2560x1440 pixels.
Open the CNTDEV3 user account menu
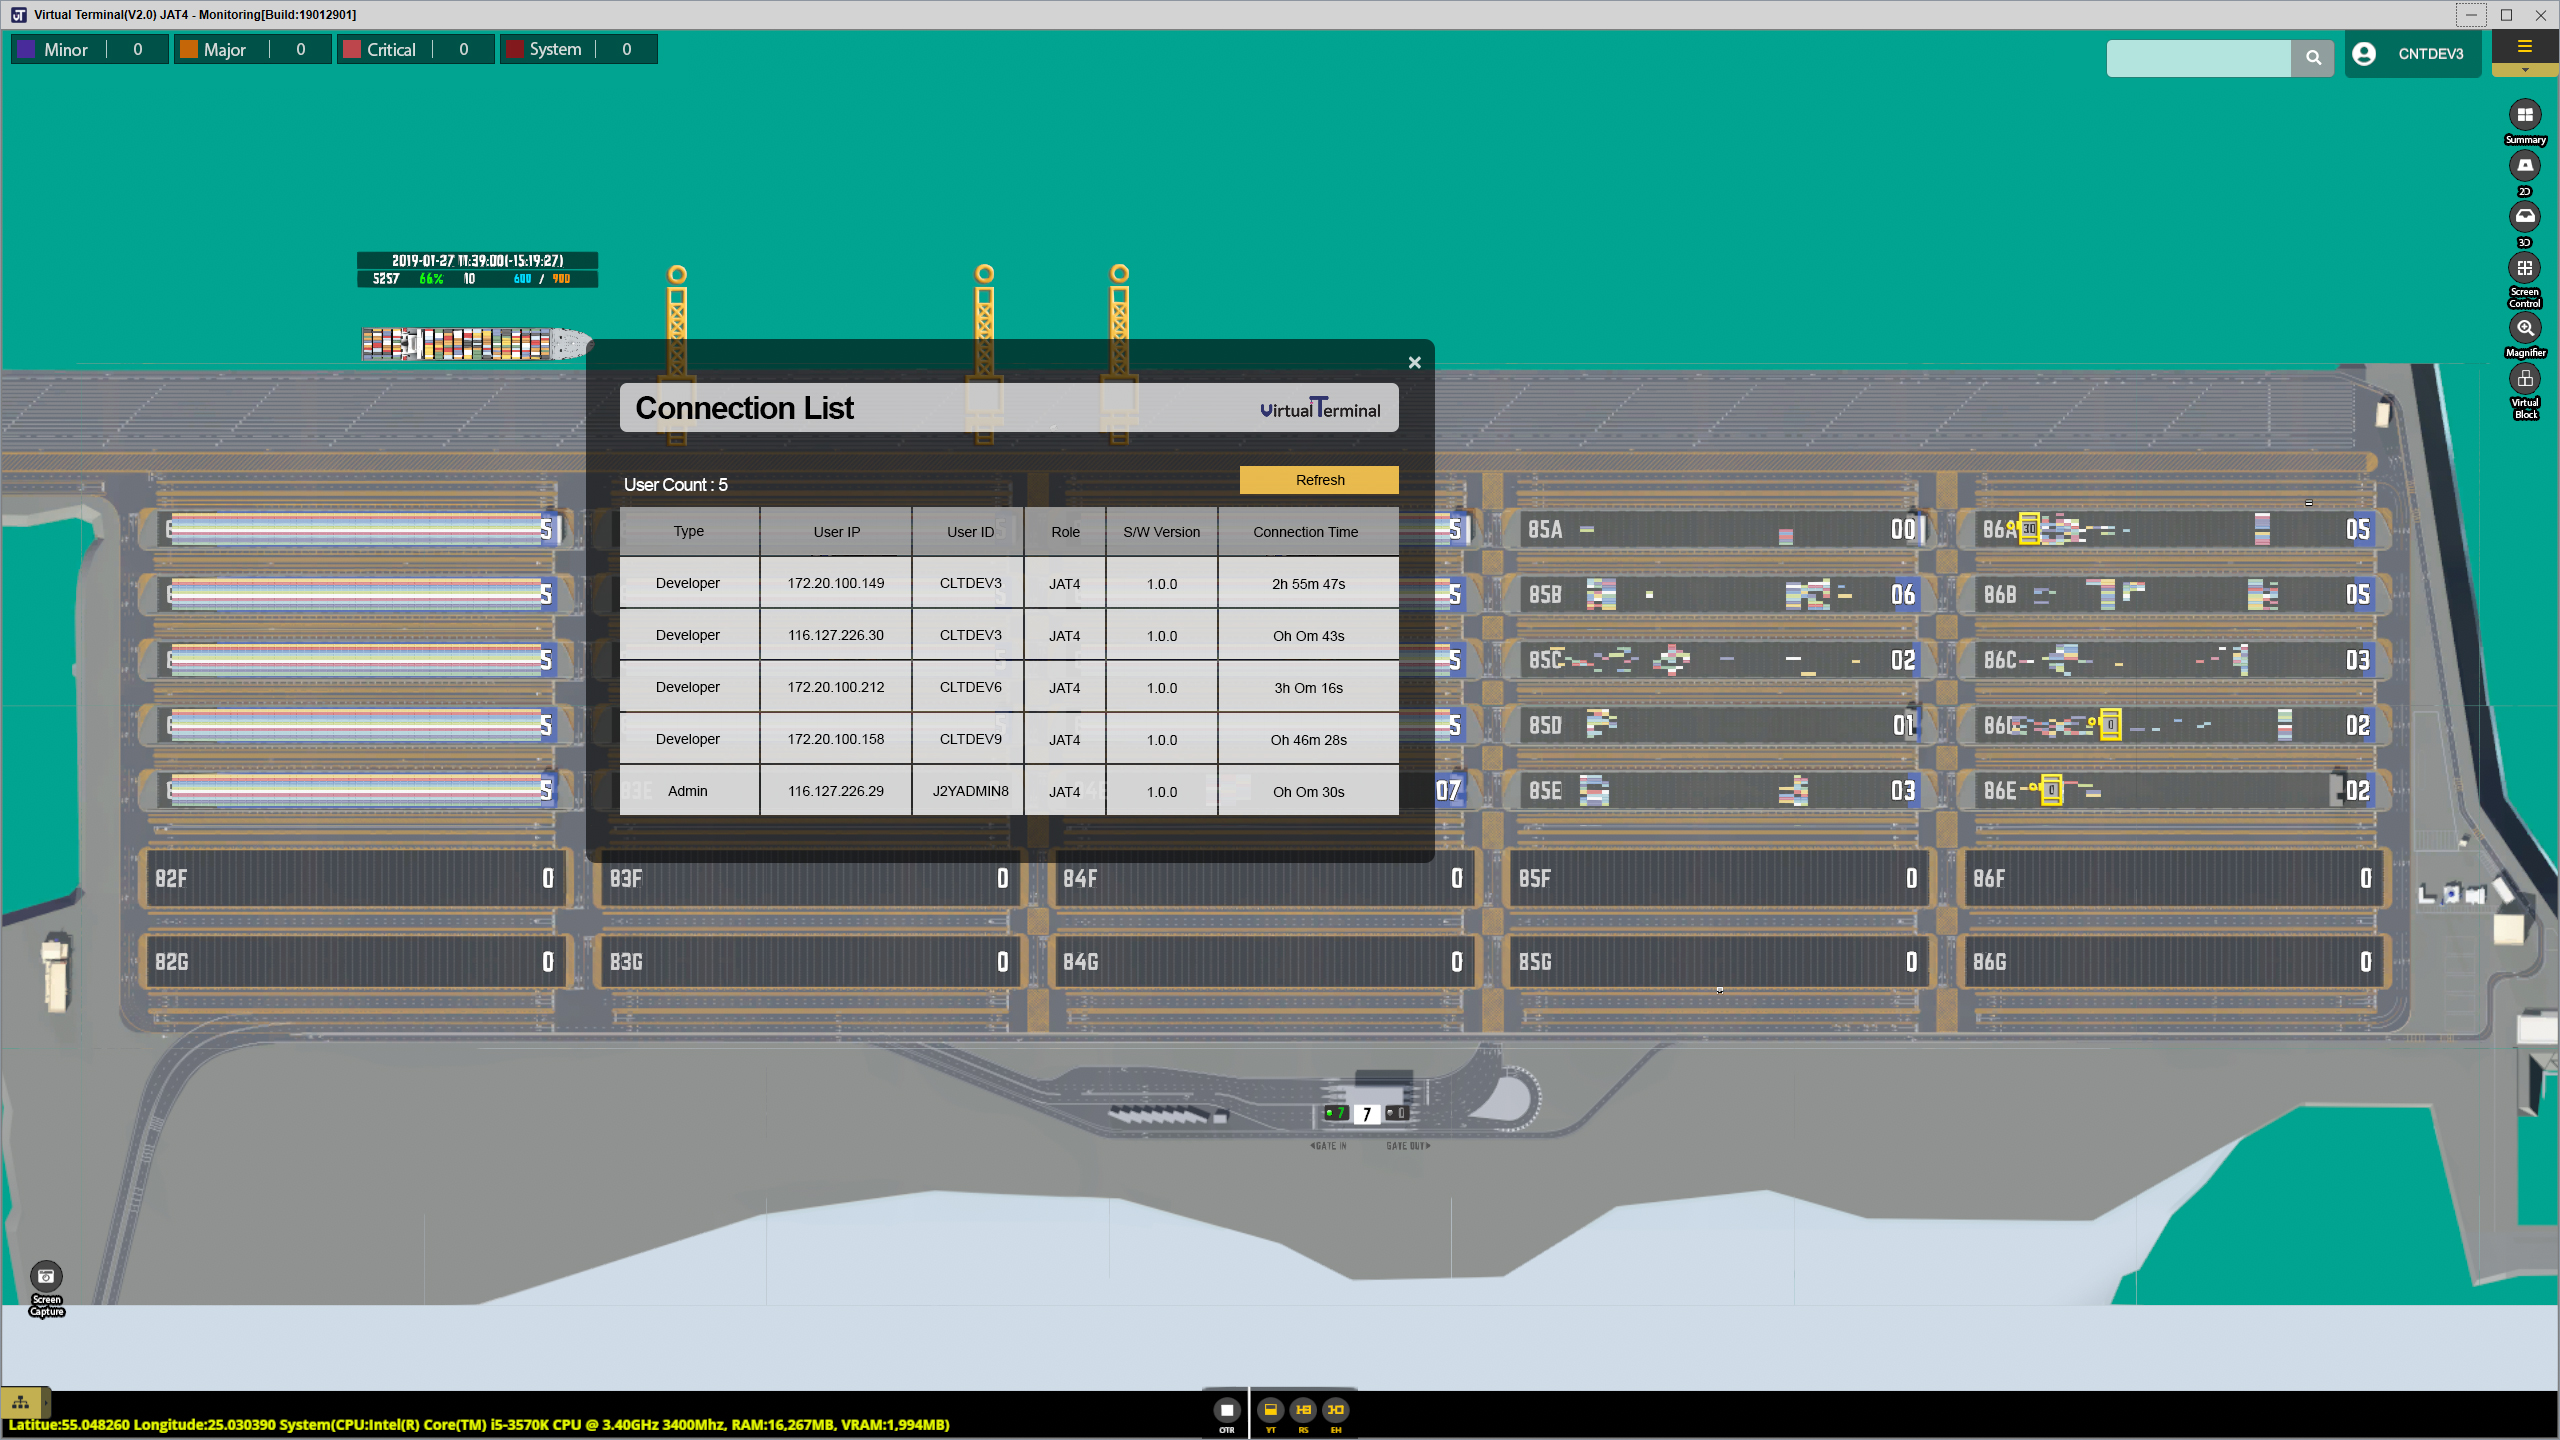point(2413,54)
